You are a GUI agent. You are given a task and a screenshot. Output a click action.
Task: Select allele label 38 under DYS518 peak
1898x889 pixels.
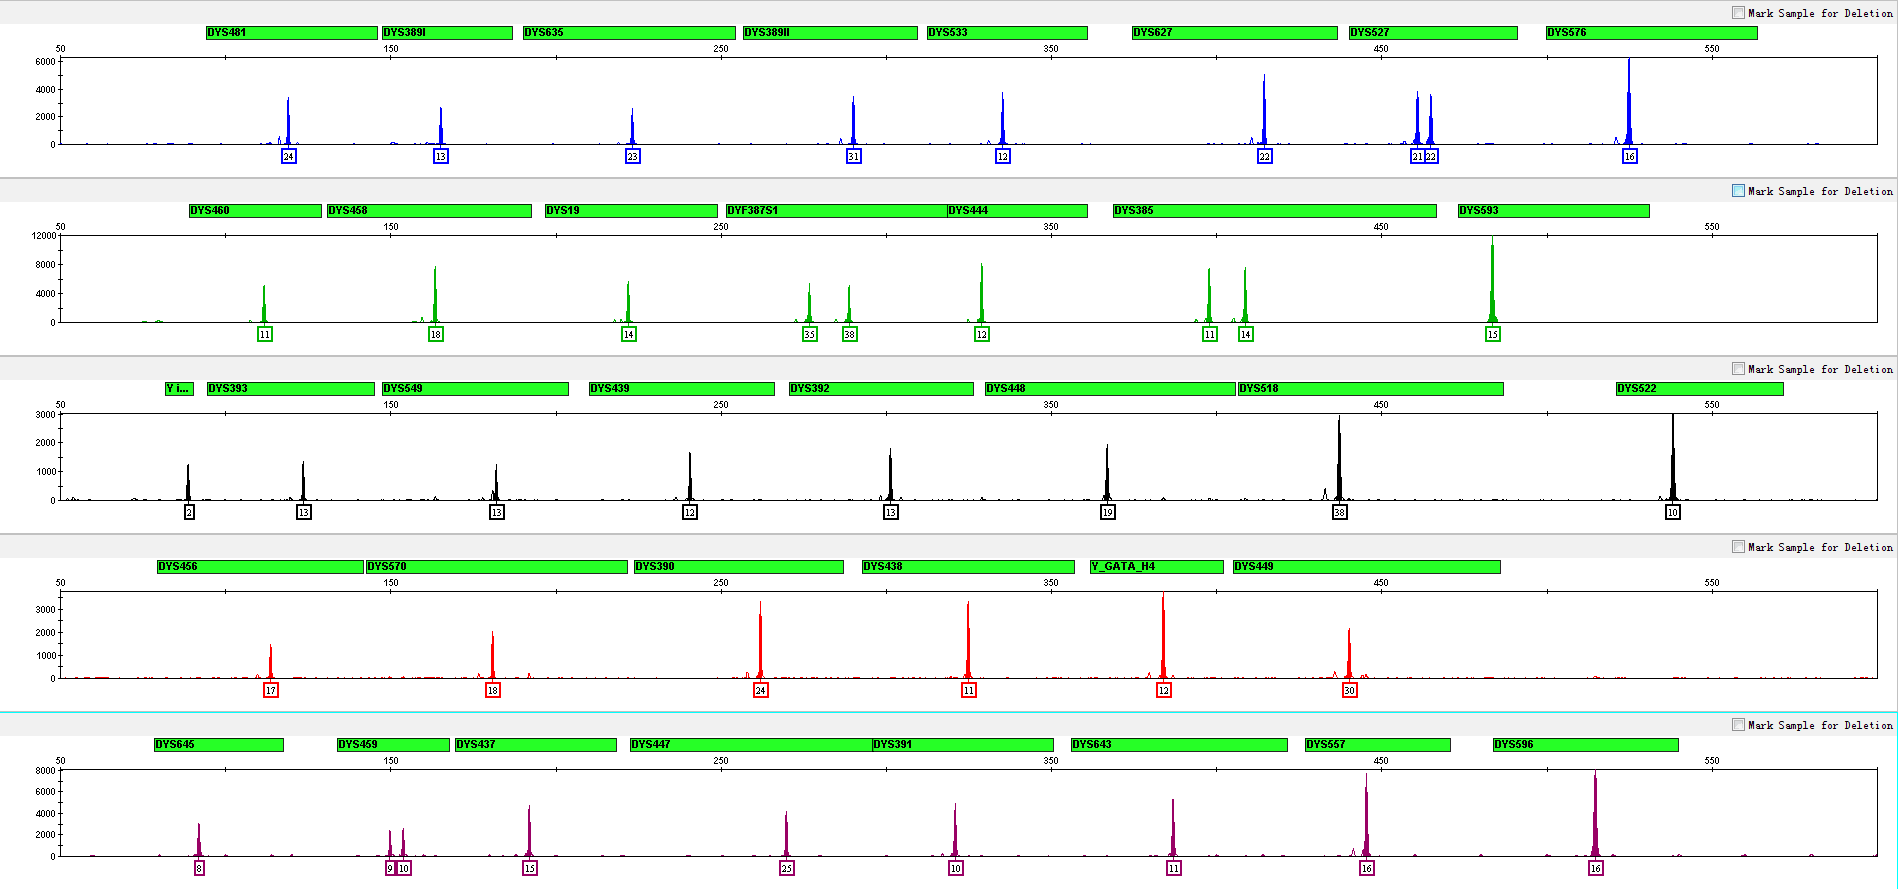point(1339,513)
